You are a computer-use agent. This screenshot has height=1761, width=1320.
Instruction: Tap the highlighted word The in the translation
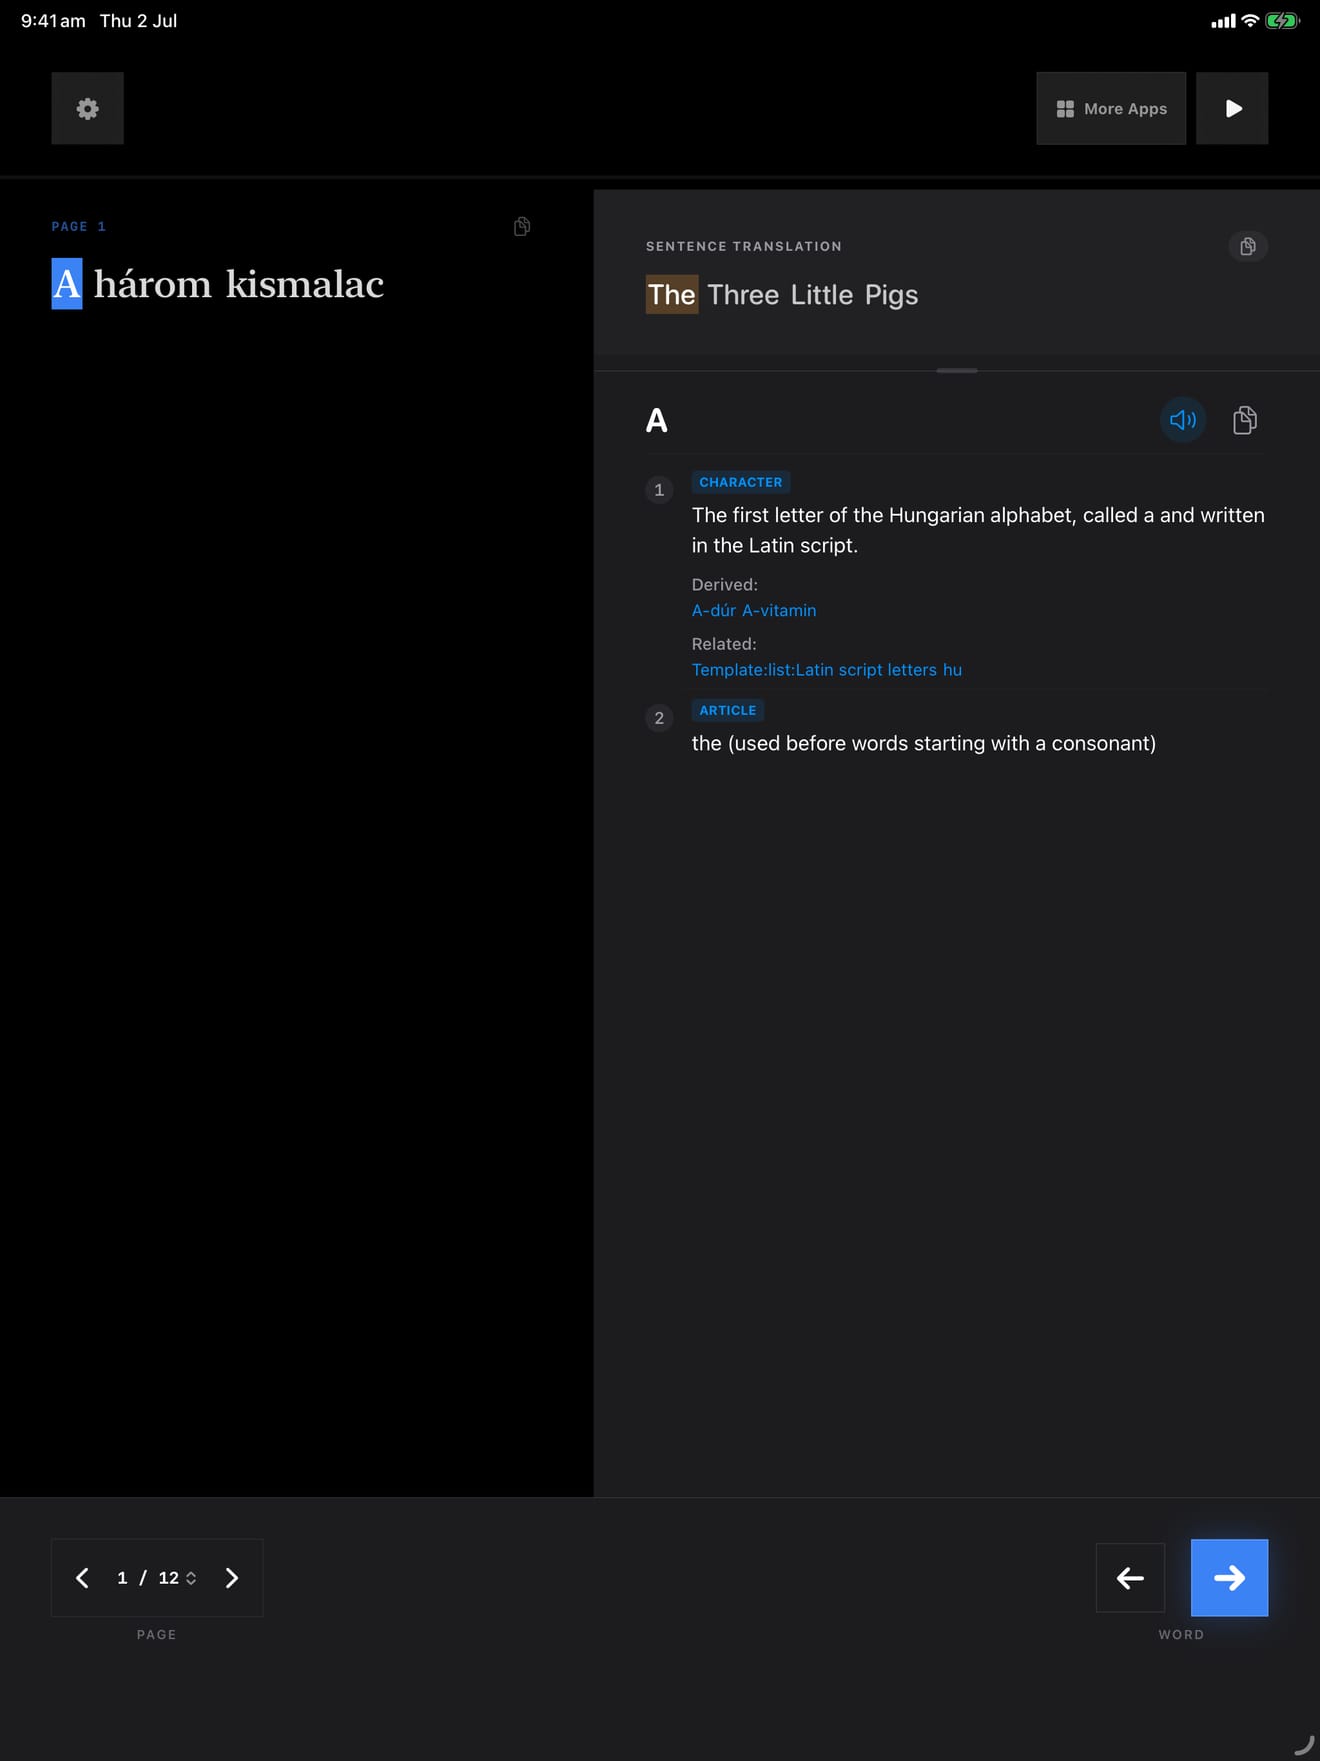pyautogui.click(x=672, y=295)
